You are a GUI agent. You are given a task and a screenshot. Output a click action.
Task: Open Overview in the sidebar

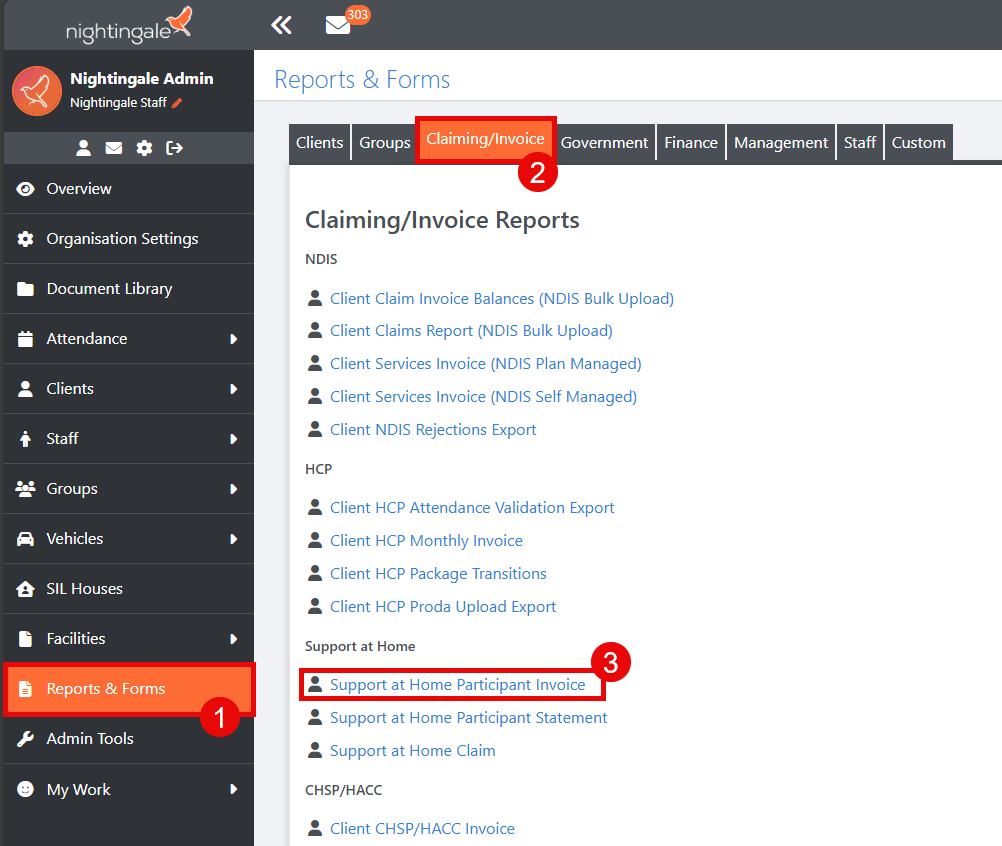[129, 189]
